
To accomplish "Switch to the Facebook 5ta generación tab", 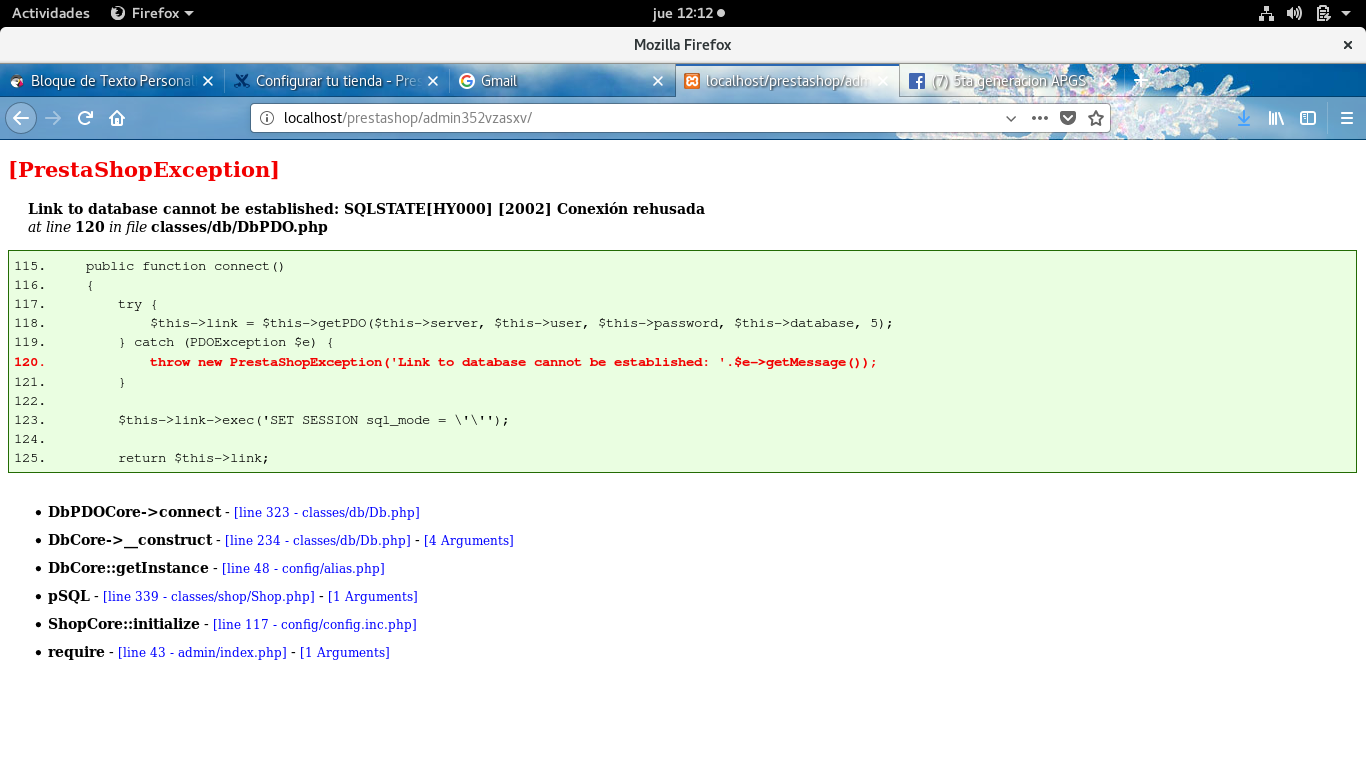I will pyautogui.click(x=1011, y=81).
